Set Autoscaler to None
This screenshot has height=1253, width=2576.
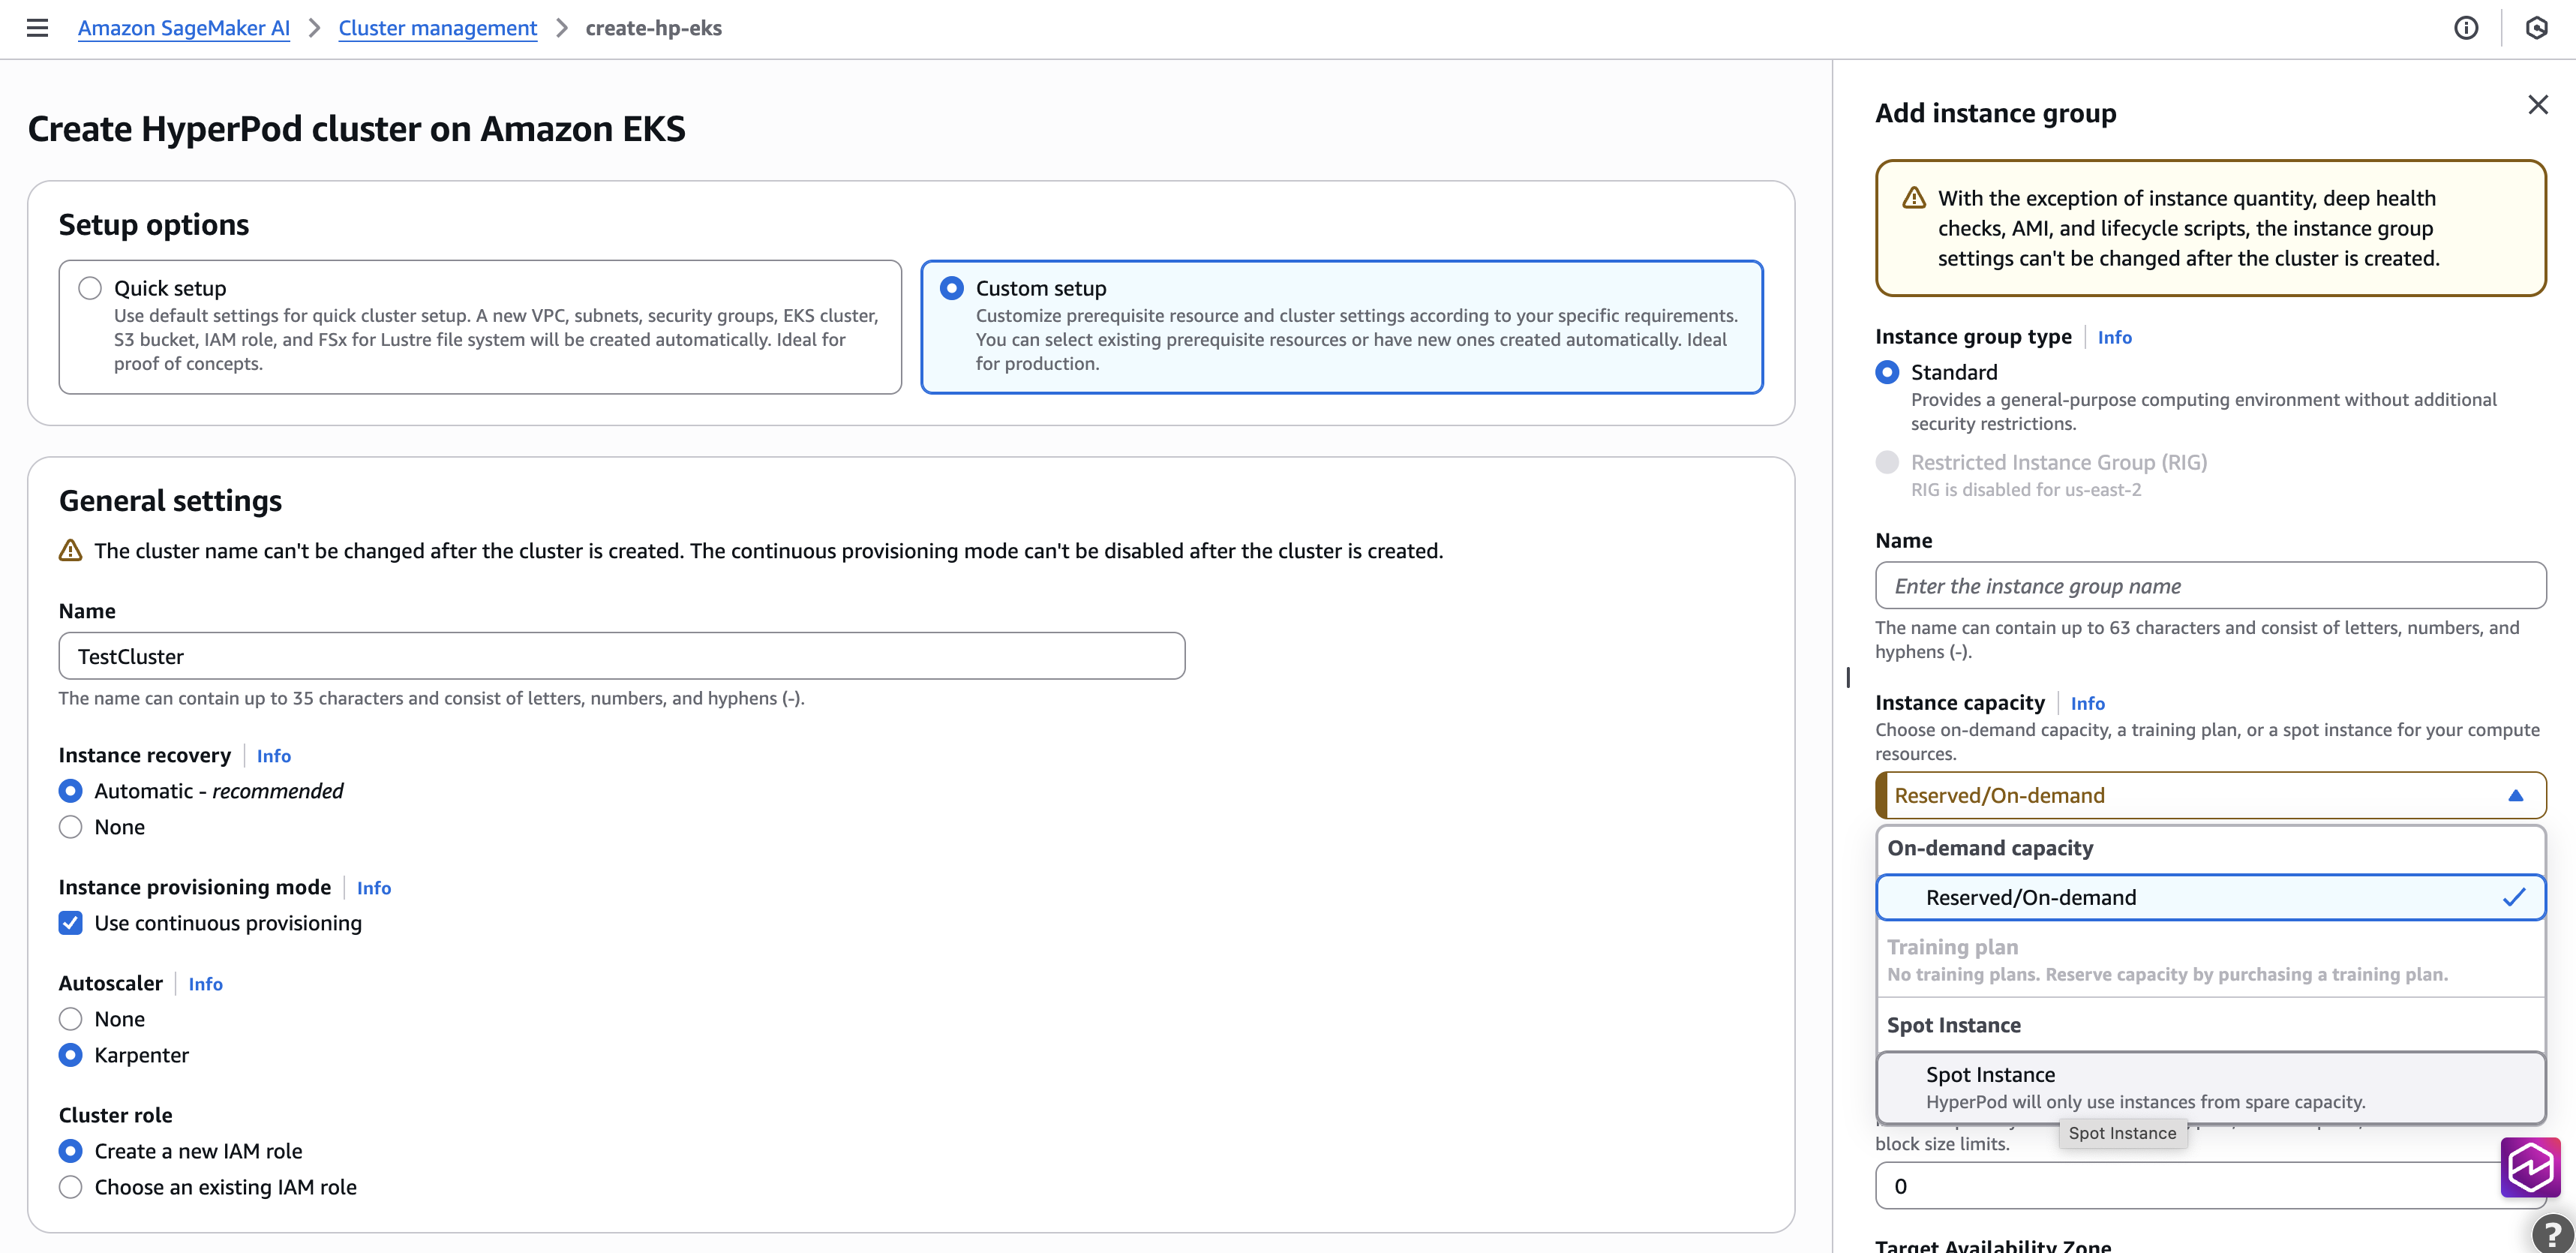click(70, 1019)
